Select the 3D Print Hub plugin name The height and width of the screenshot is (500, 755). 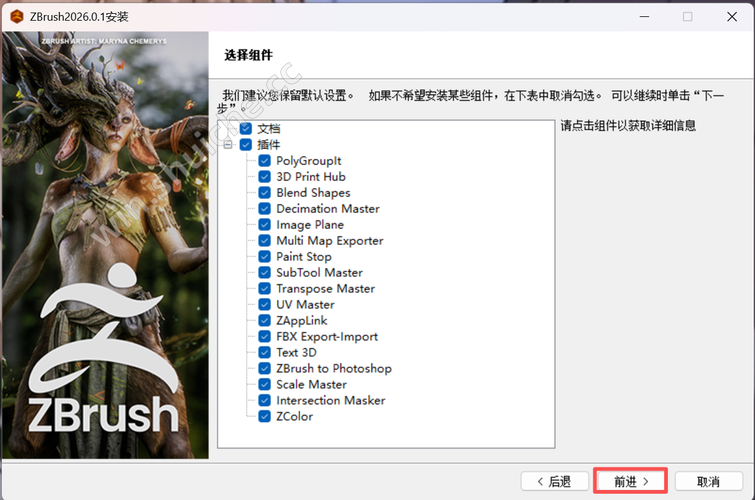(311, 177)
